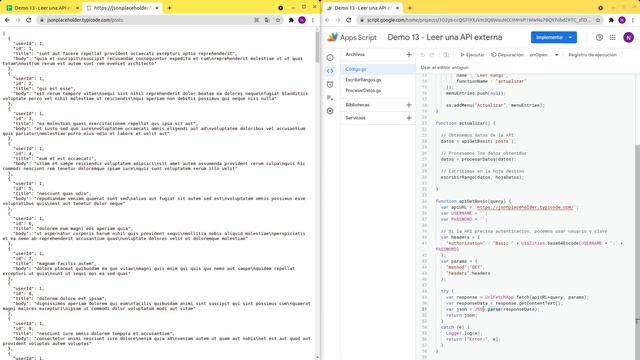Click Archivos section header
Screen dimensions: 640x360
click(x=355, y=55)
